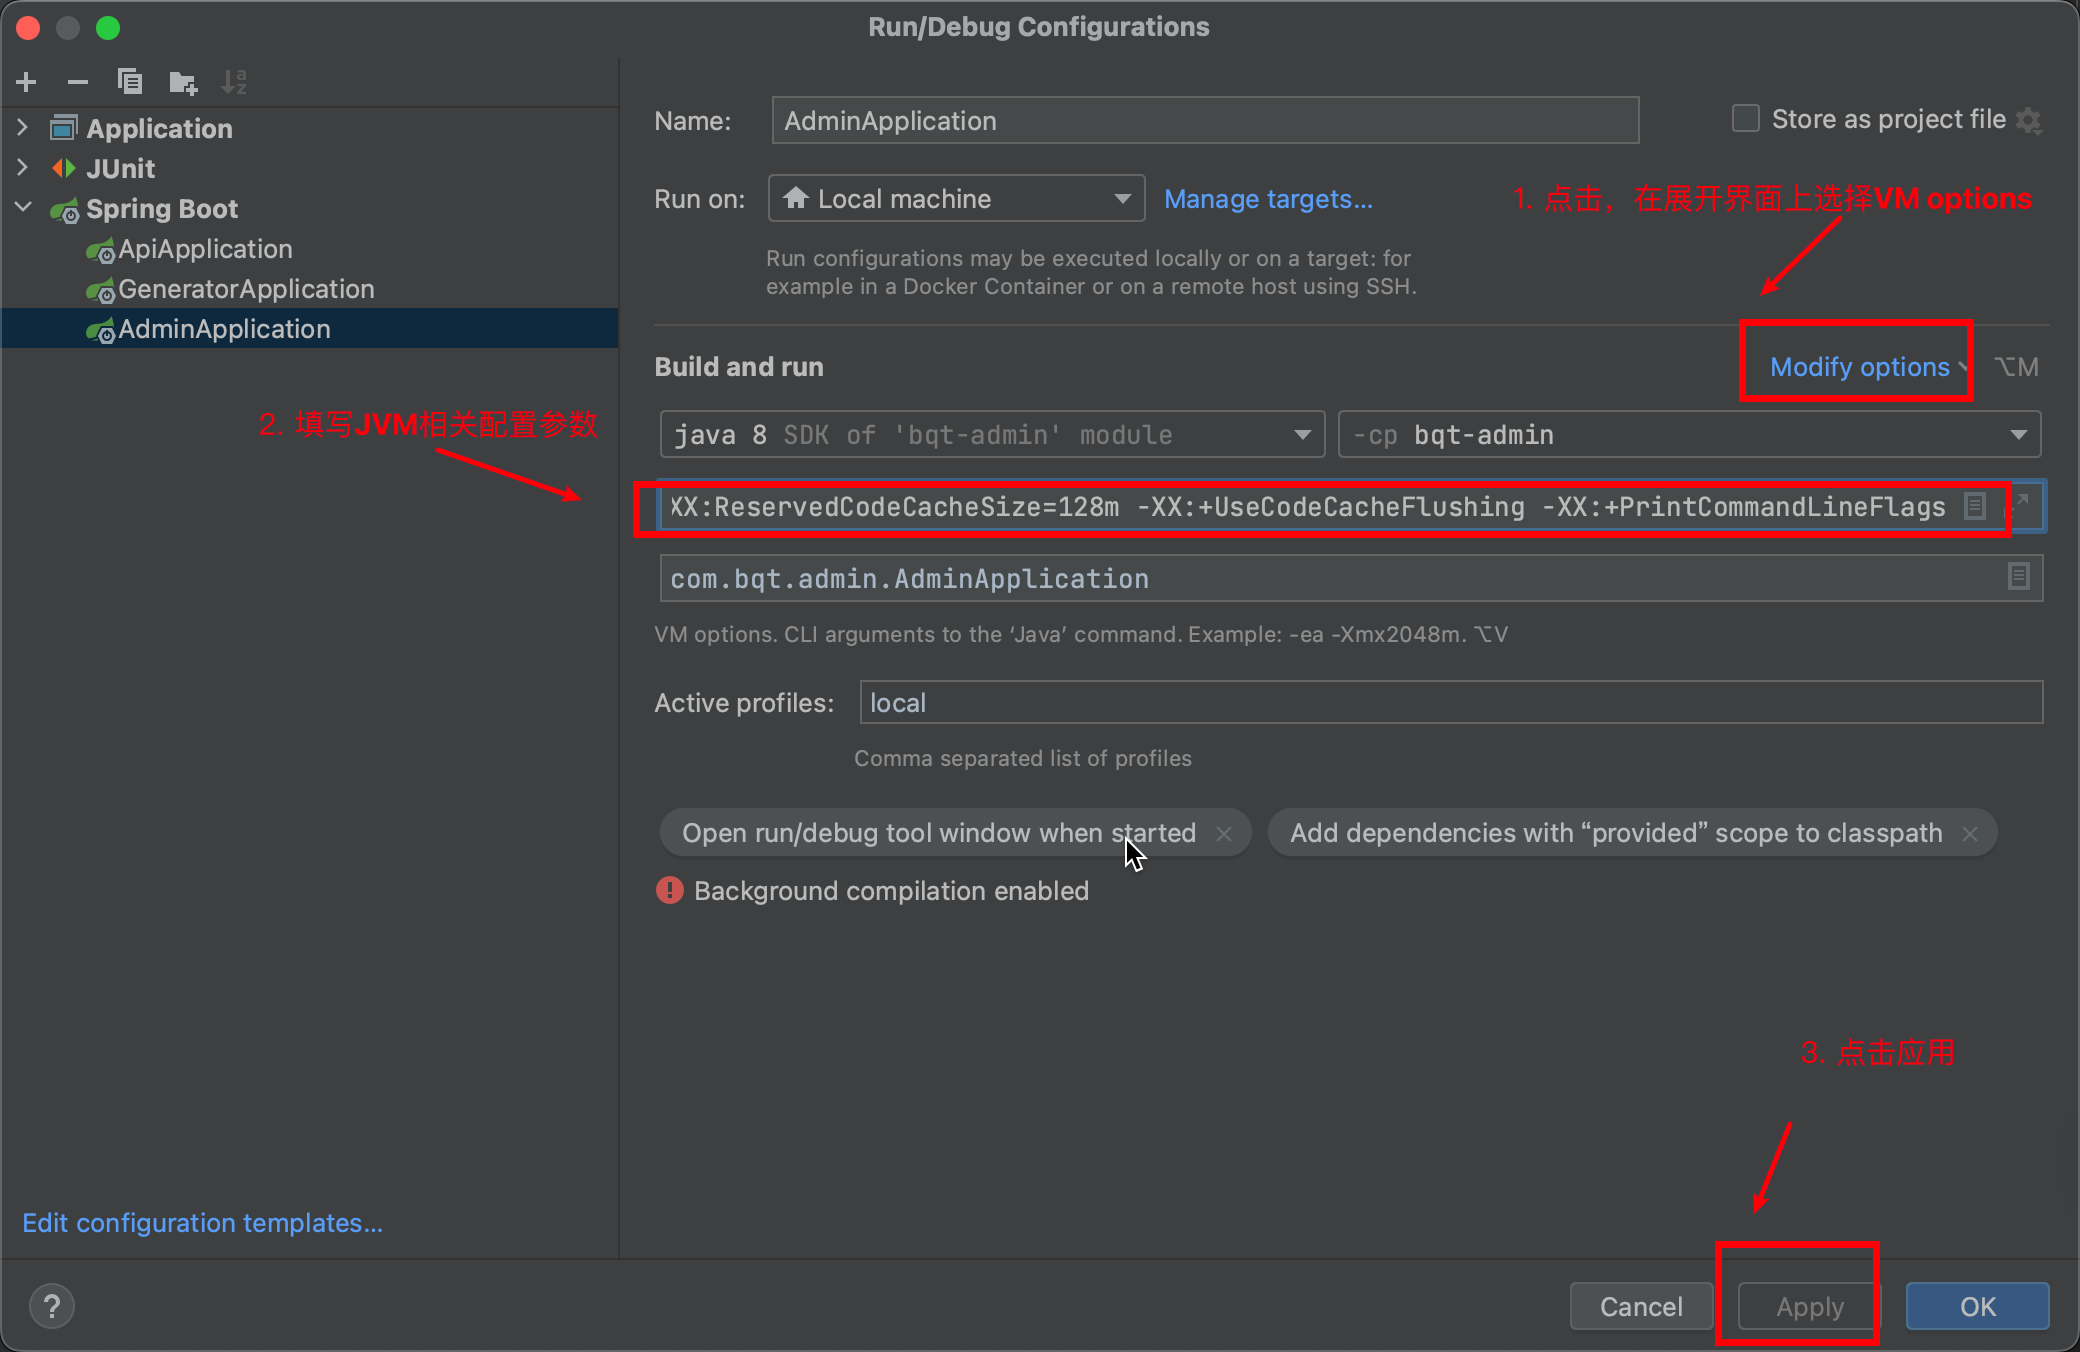
Task: Click the Apply button
Action: coord(1810,1306)
